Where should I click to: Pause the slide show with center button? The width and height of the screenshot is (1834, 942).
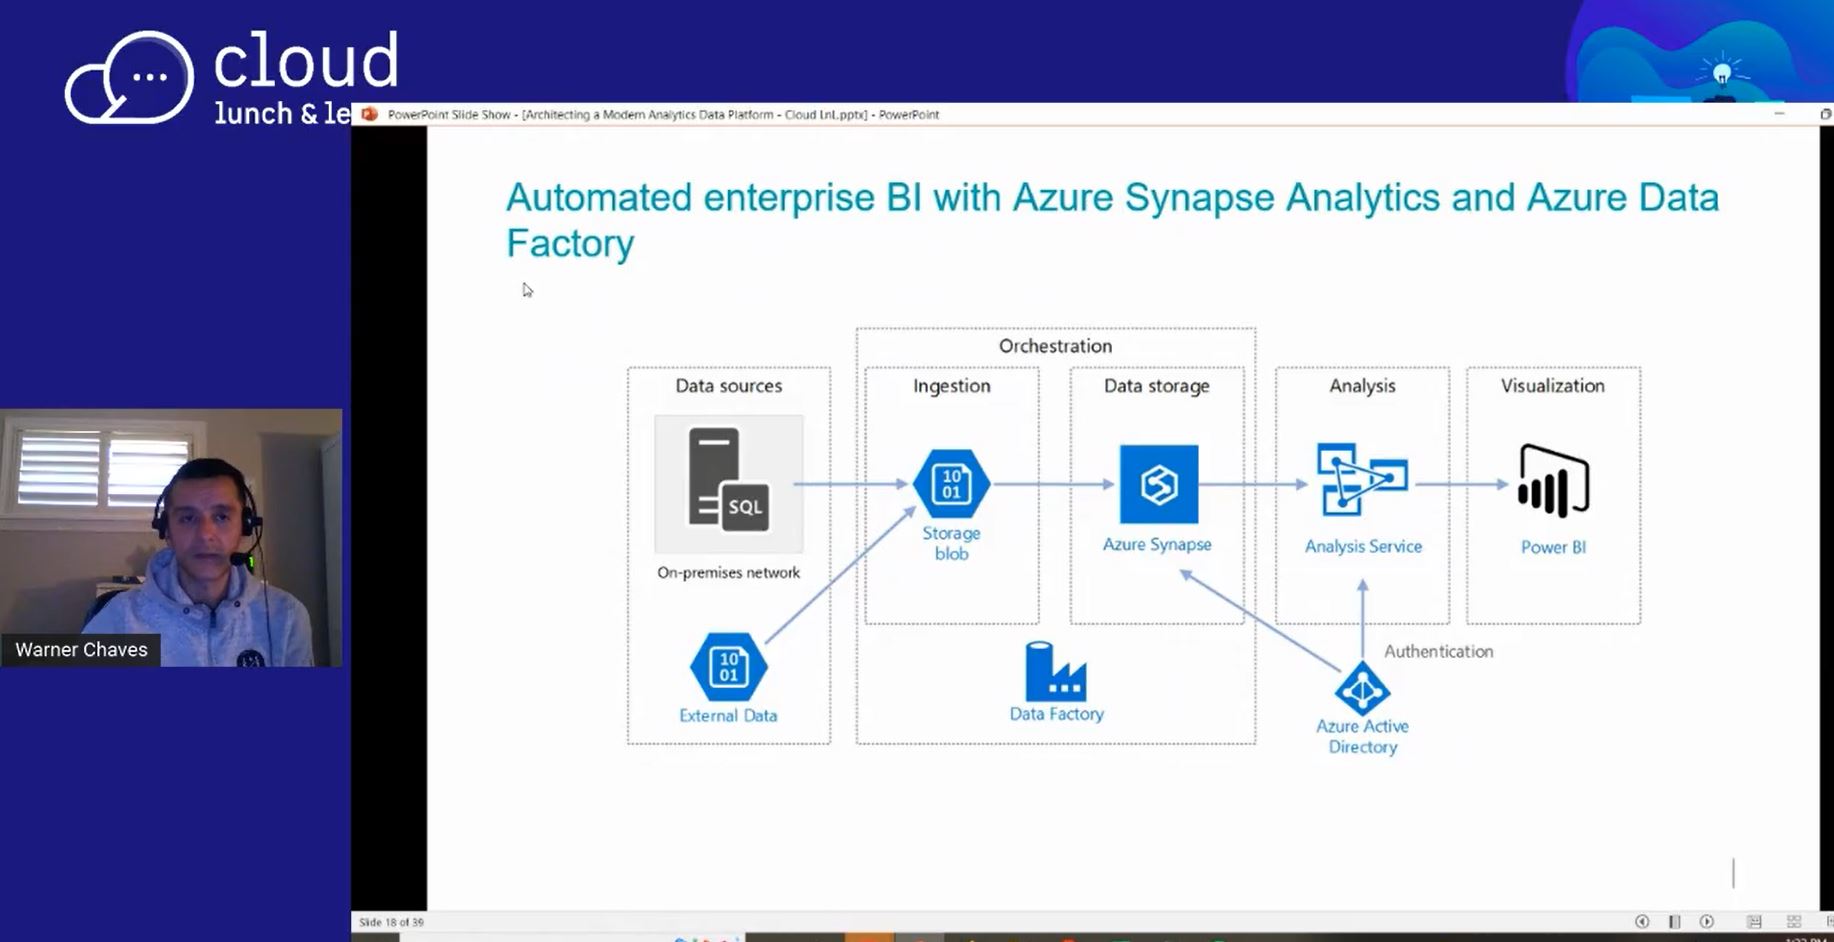point(1674,921)
